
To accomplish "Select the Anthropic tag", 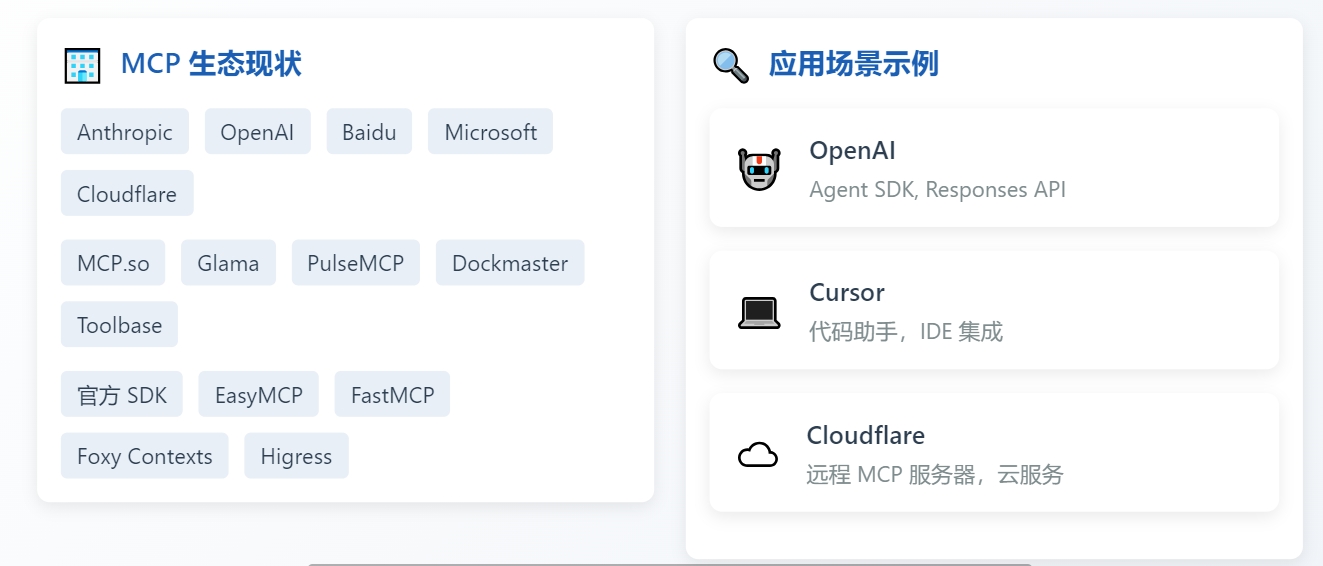I will (125, 132).
